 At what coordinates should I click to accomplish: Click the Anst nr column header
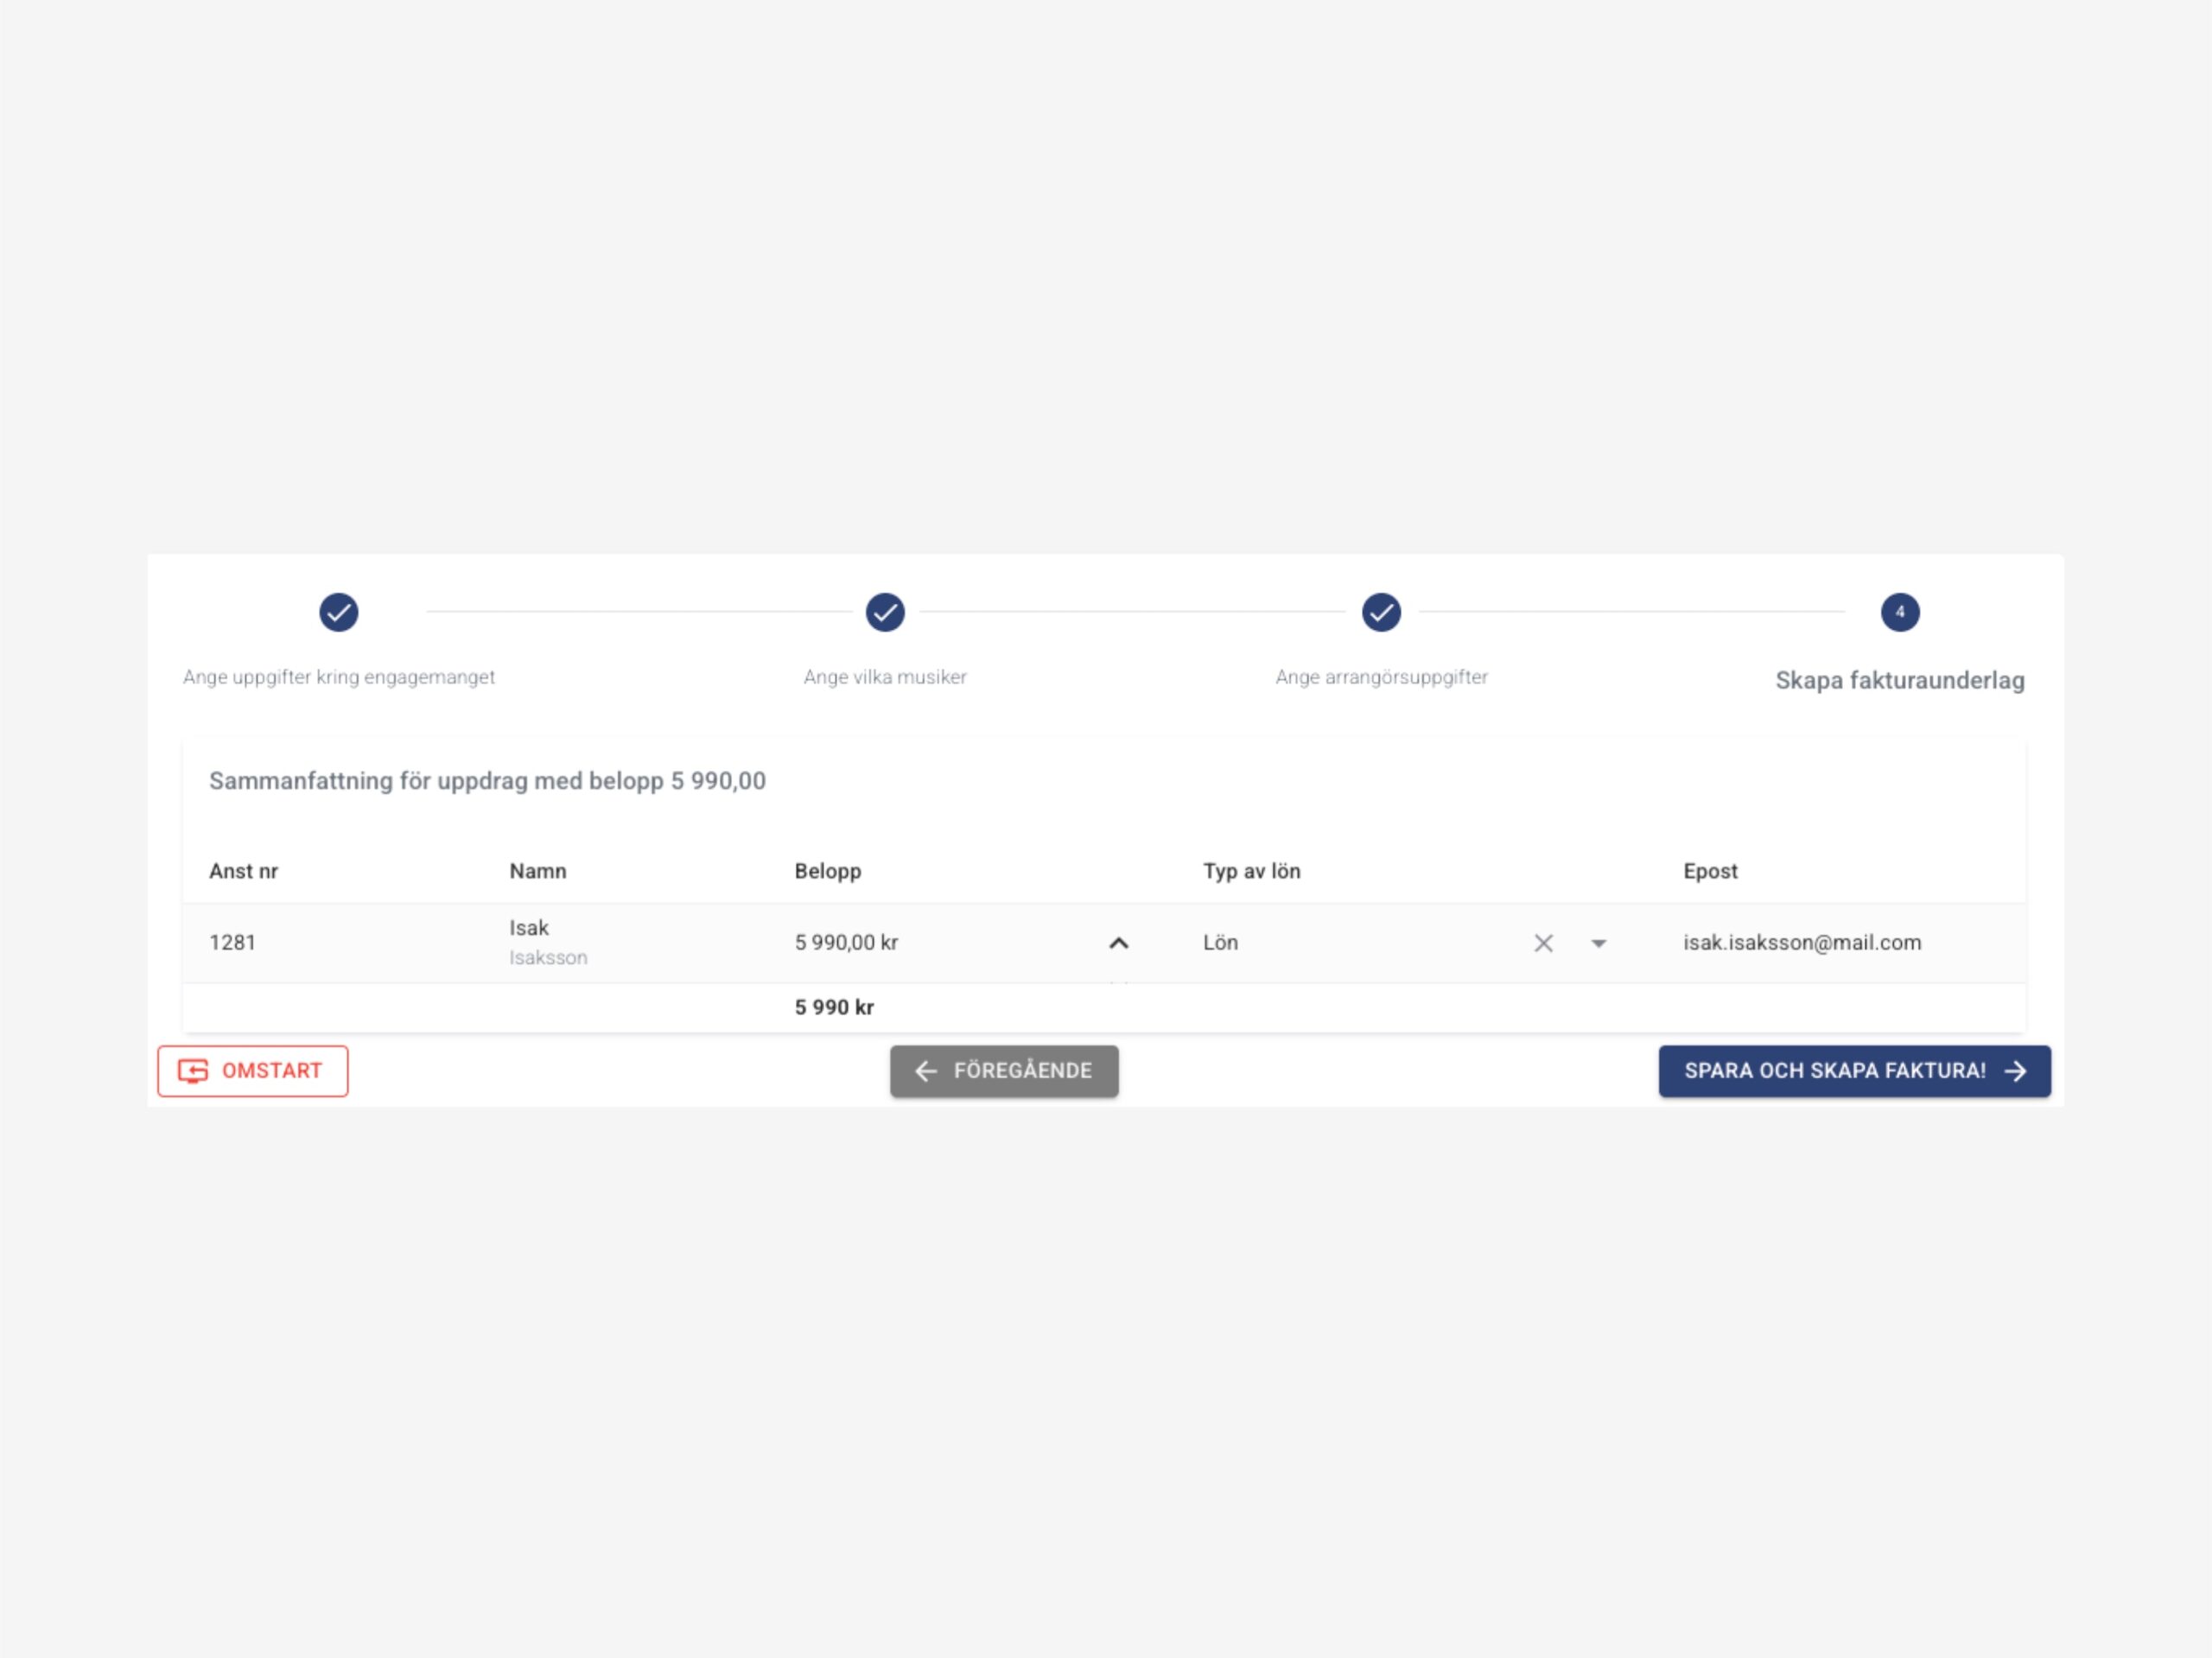(x=243, y=871)
